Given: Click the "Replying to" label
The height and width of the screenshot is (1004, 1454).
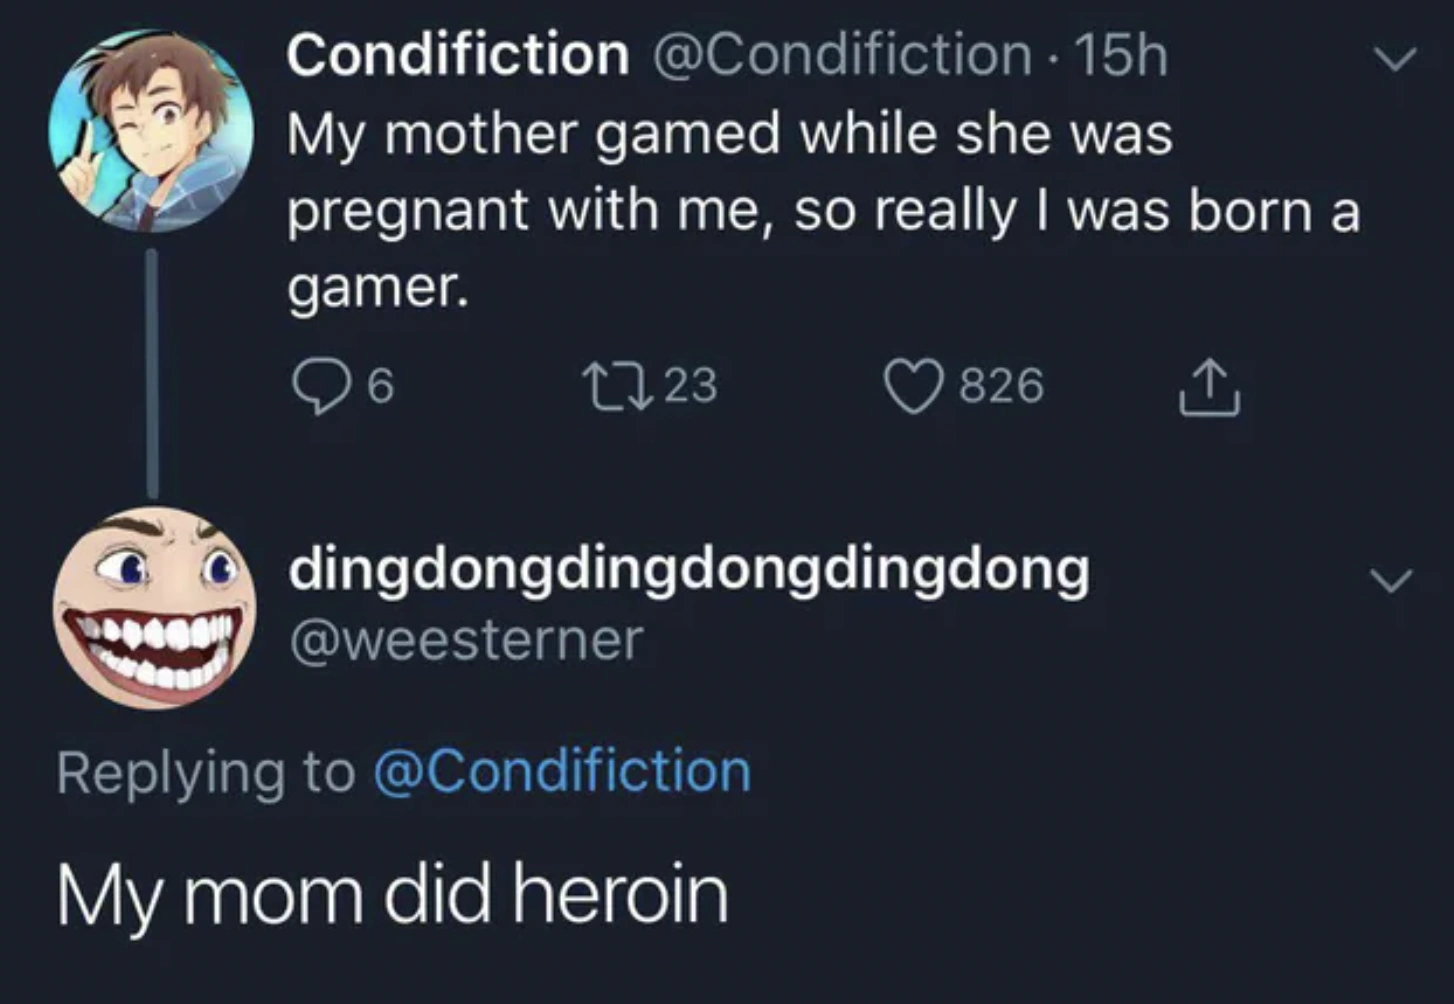Looking at the screenshot, I should [206, 773].
